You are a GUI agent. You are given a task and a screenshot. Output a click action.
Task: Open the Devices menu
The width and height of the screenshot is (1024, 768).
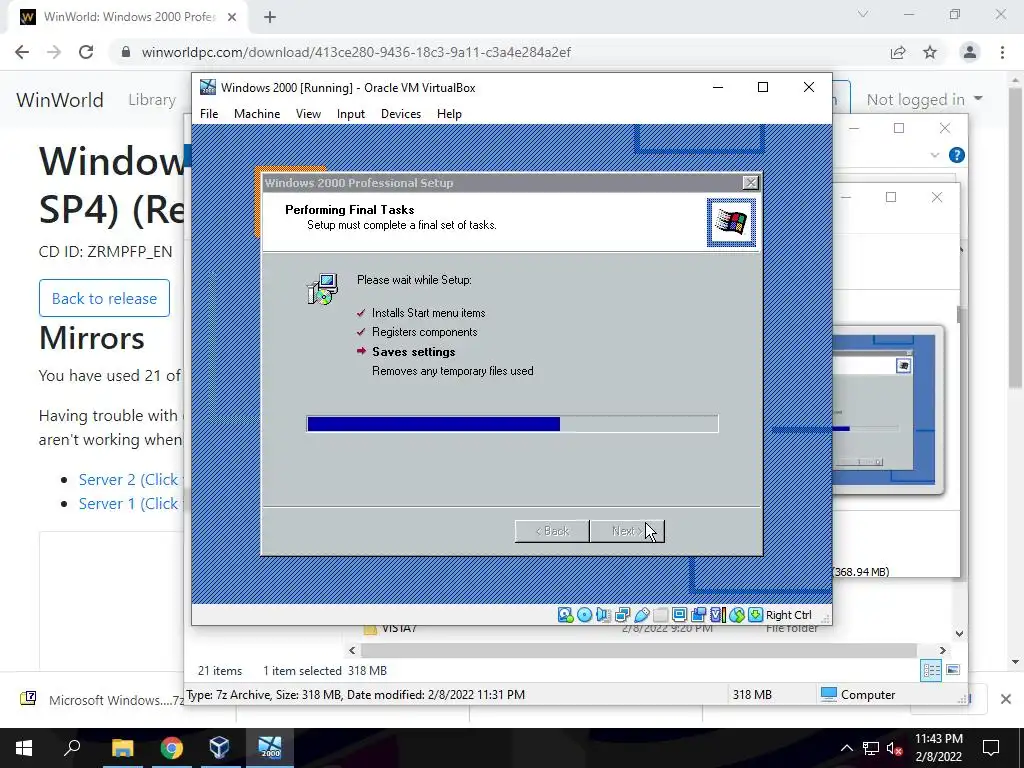click(x=401, y=114)
